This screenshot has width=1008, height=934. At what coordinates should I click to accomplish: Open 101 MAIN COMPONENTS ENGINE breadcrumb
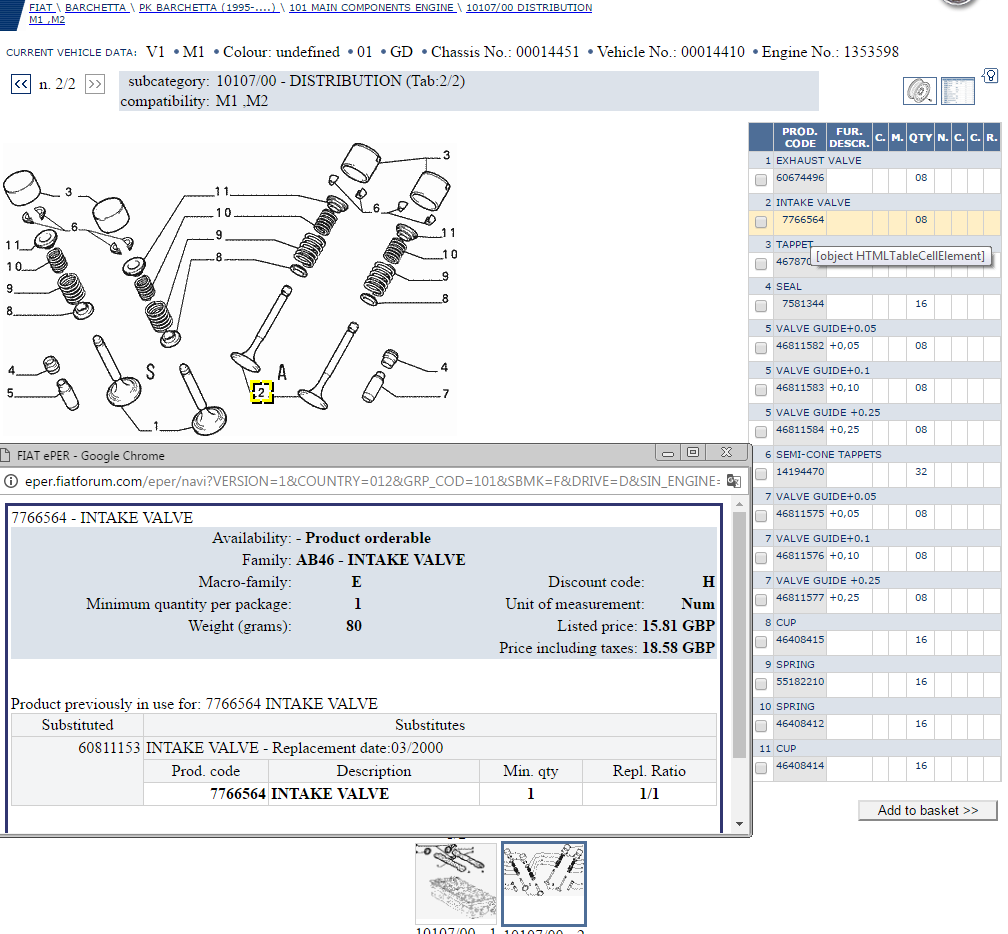point(372,8)
